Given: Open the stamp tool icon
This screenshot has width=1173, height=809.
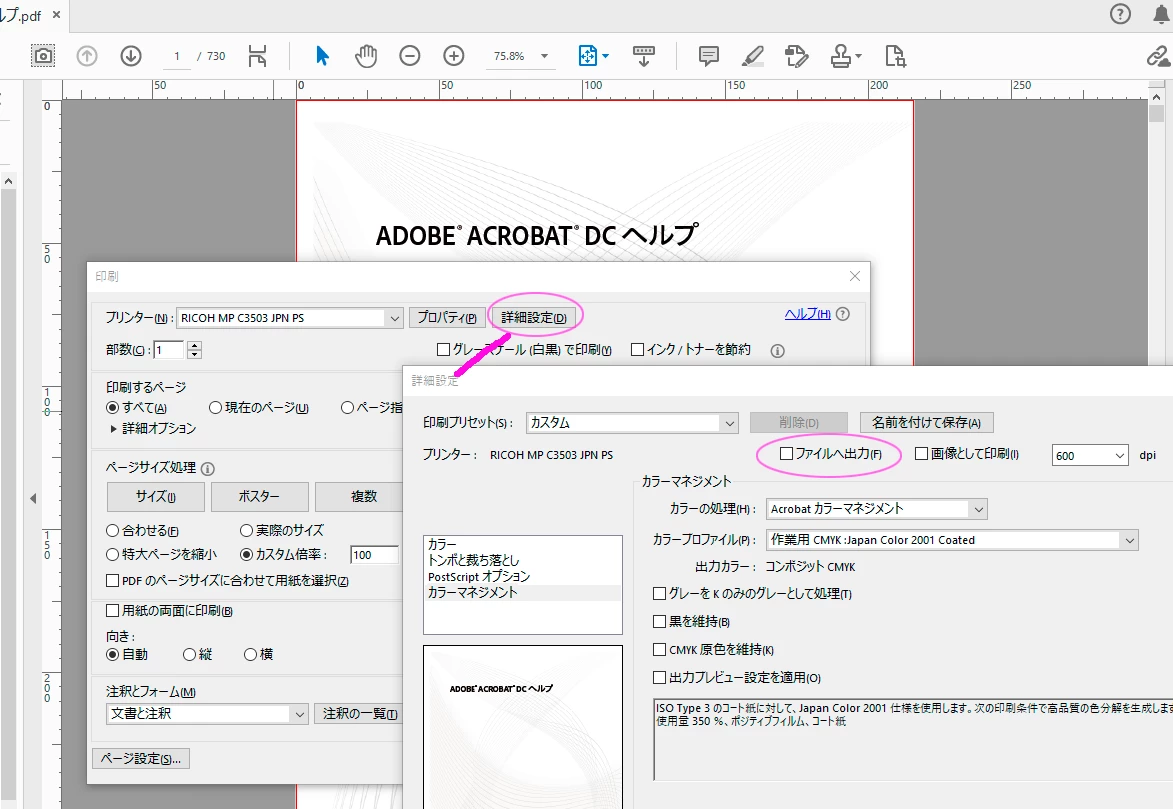Looking at the screenshot, I should pyautogui.click(x=841, y=56).
